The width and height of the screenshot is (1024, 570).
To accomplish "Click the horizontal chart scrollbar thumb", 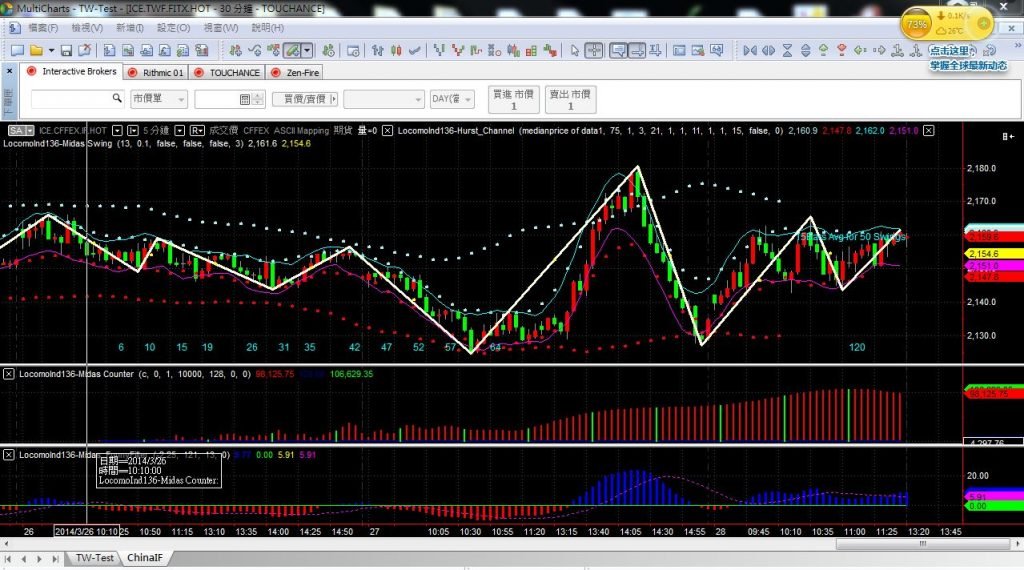I will click(x=923, y=544).
